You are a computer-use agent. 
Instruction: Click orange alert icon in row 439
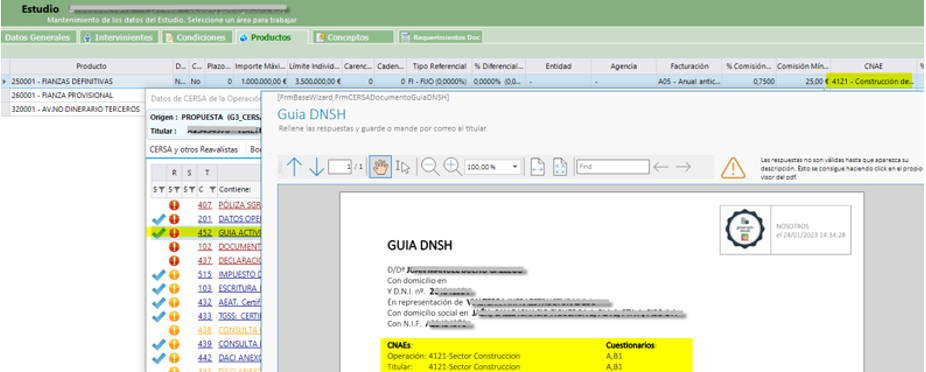(174, 344)
